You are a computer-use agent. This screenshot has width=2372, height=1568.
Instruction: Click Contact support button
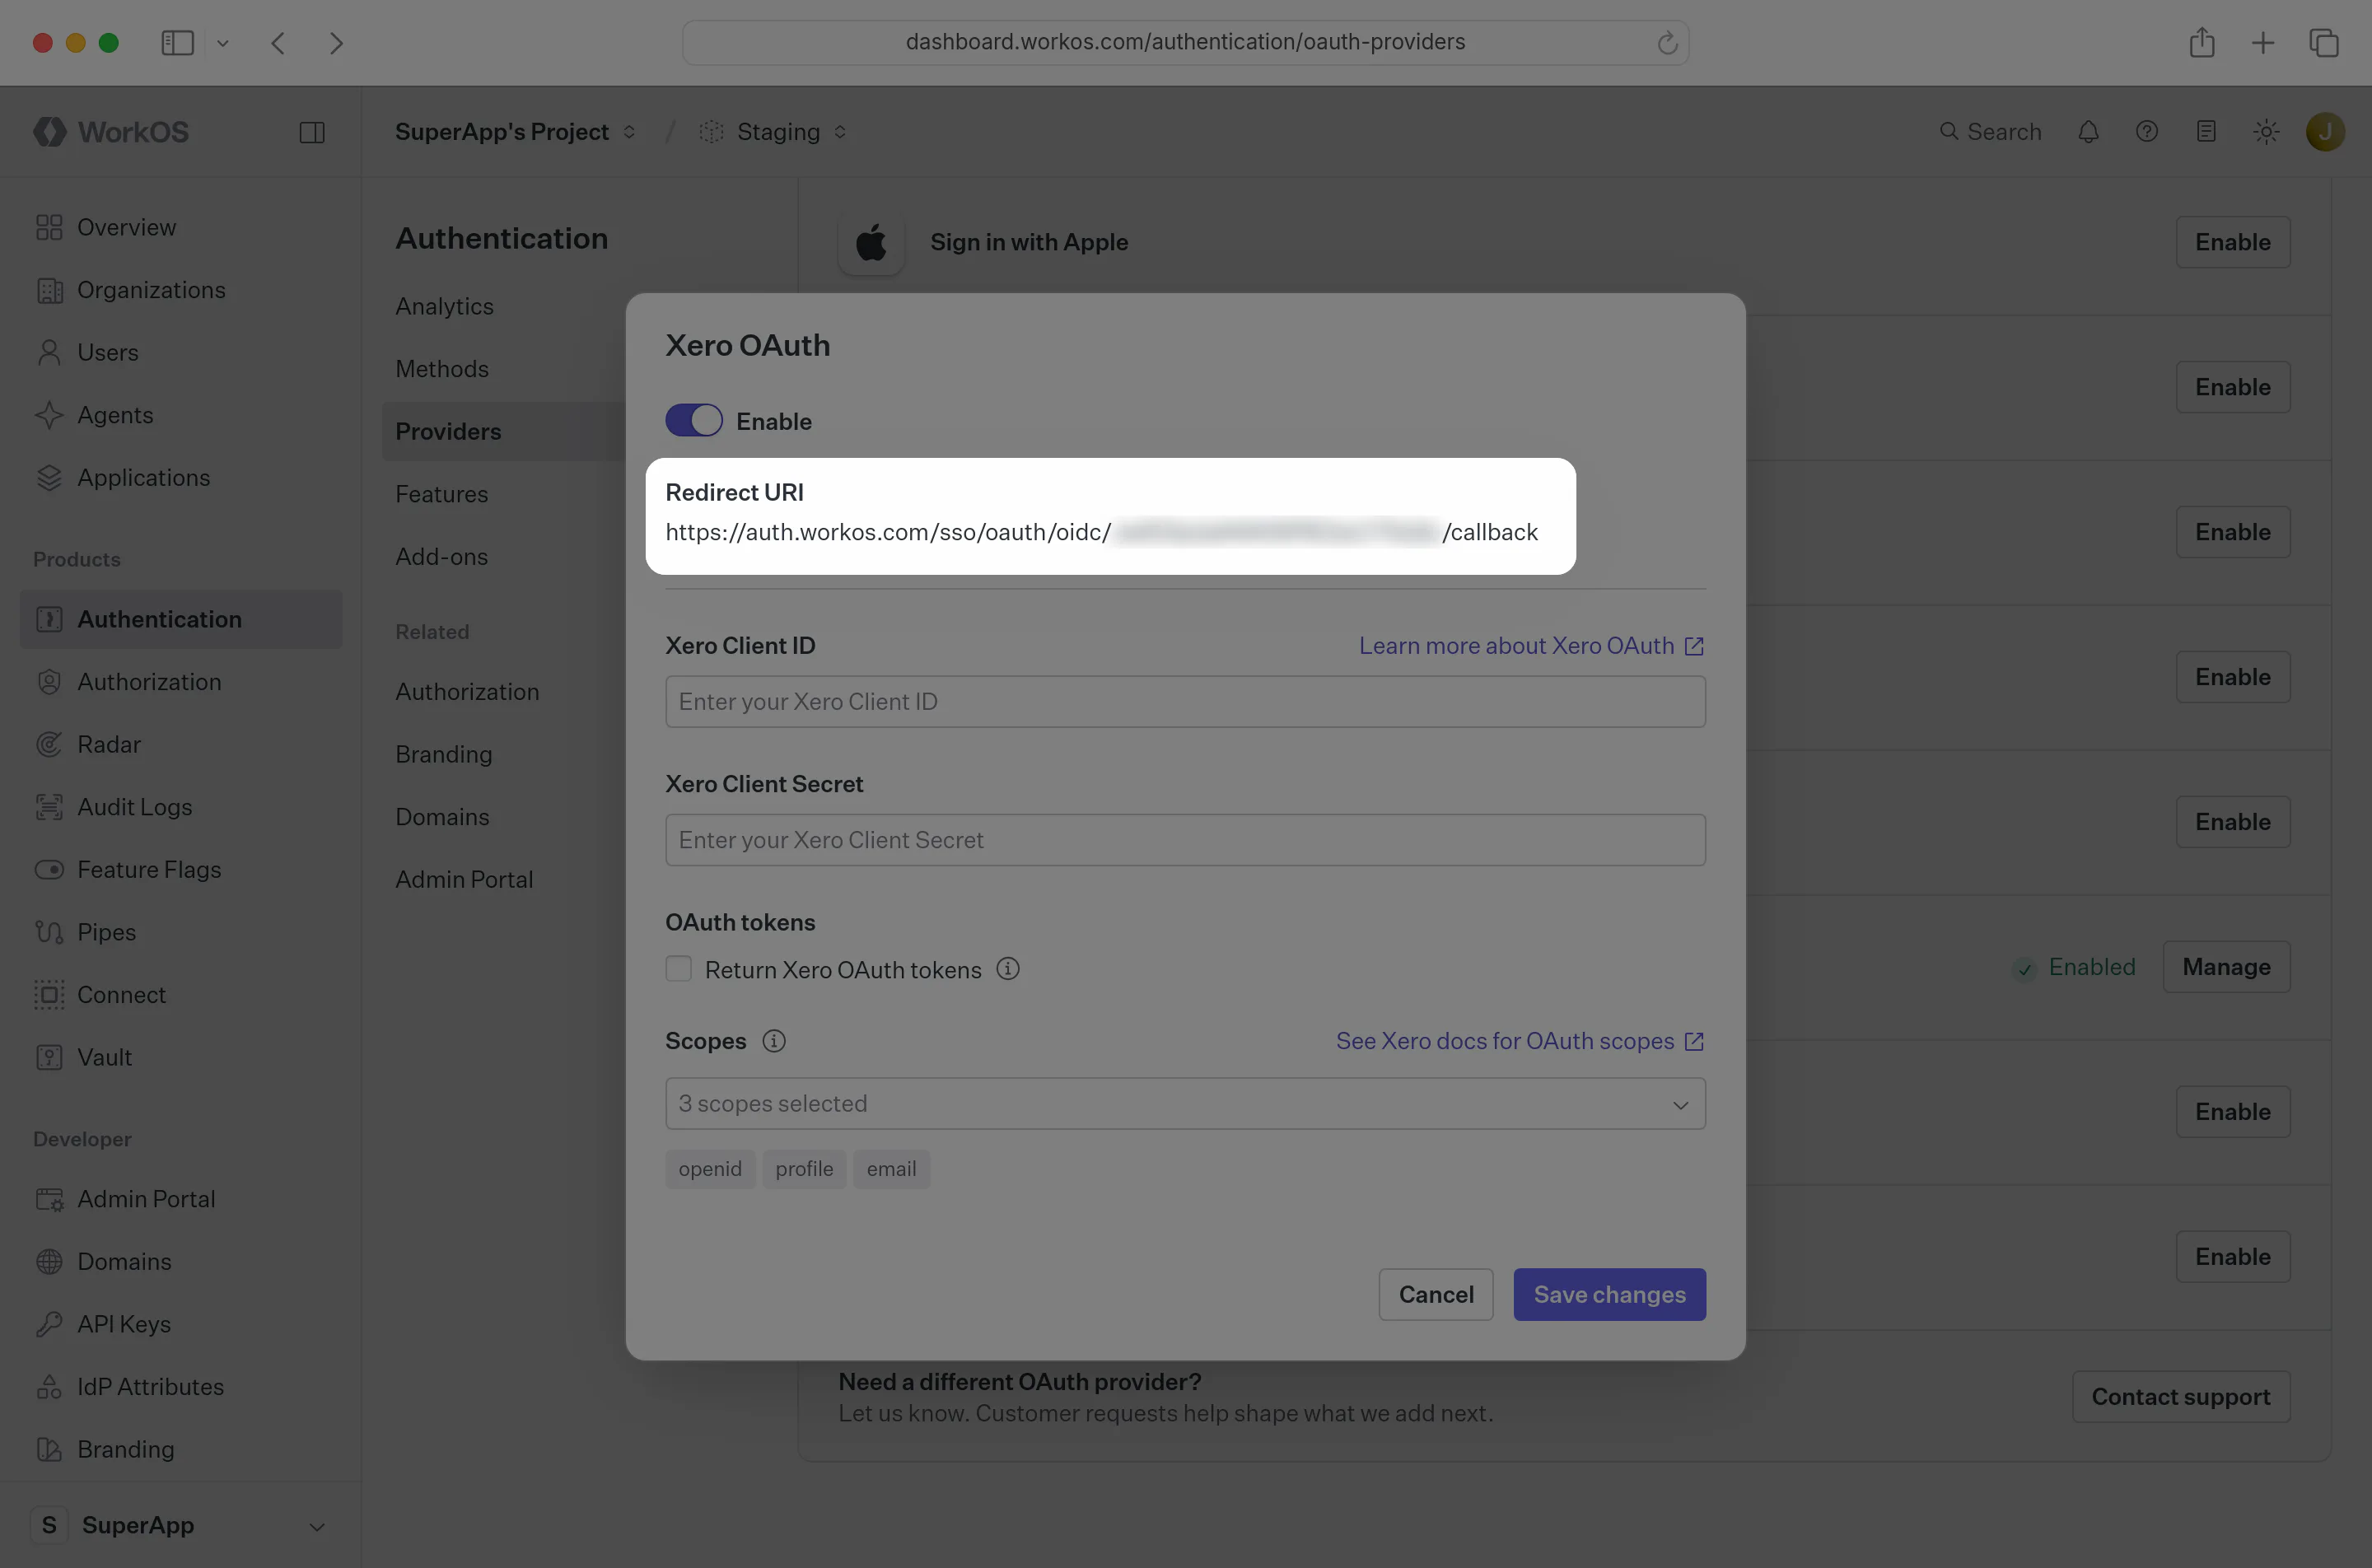click(x=2180, y=1397)
